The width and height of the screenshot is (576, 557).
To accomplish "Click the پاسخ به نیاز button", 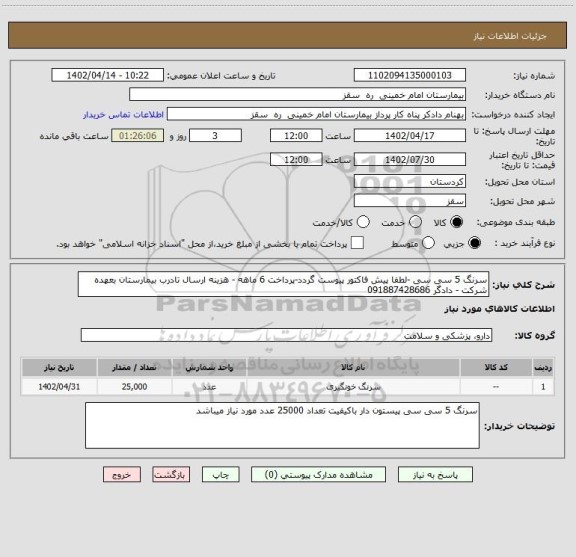I will tap(435, 475).
